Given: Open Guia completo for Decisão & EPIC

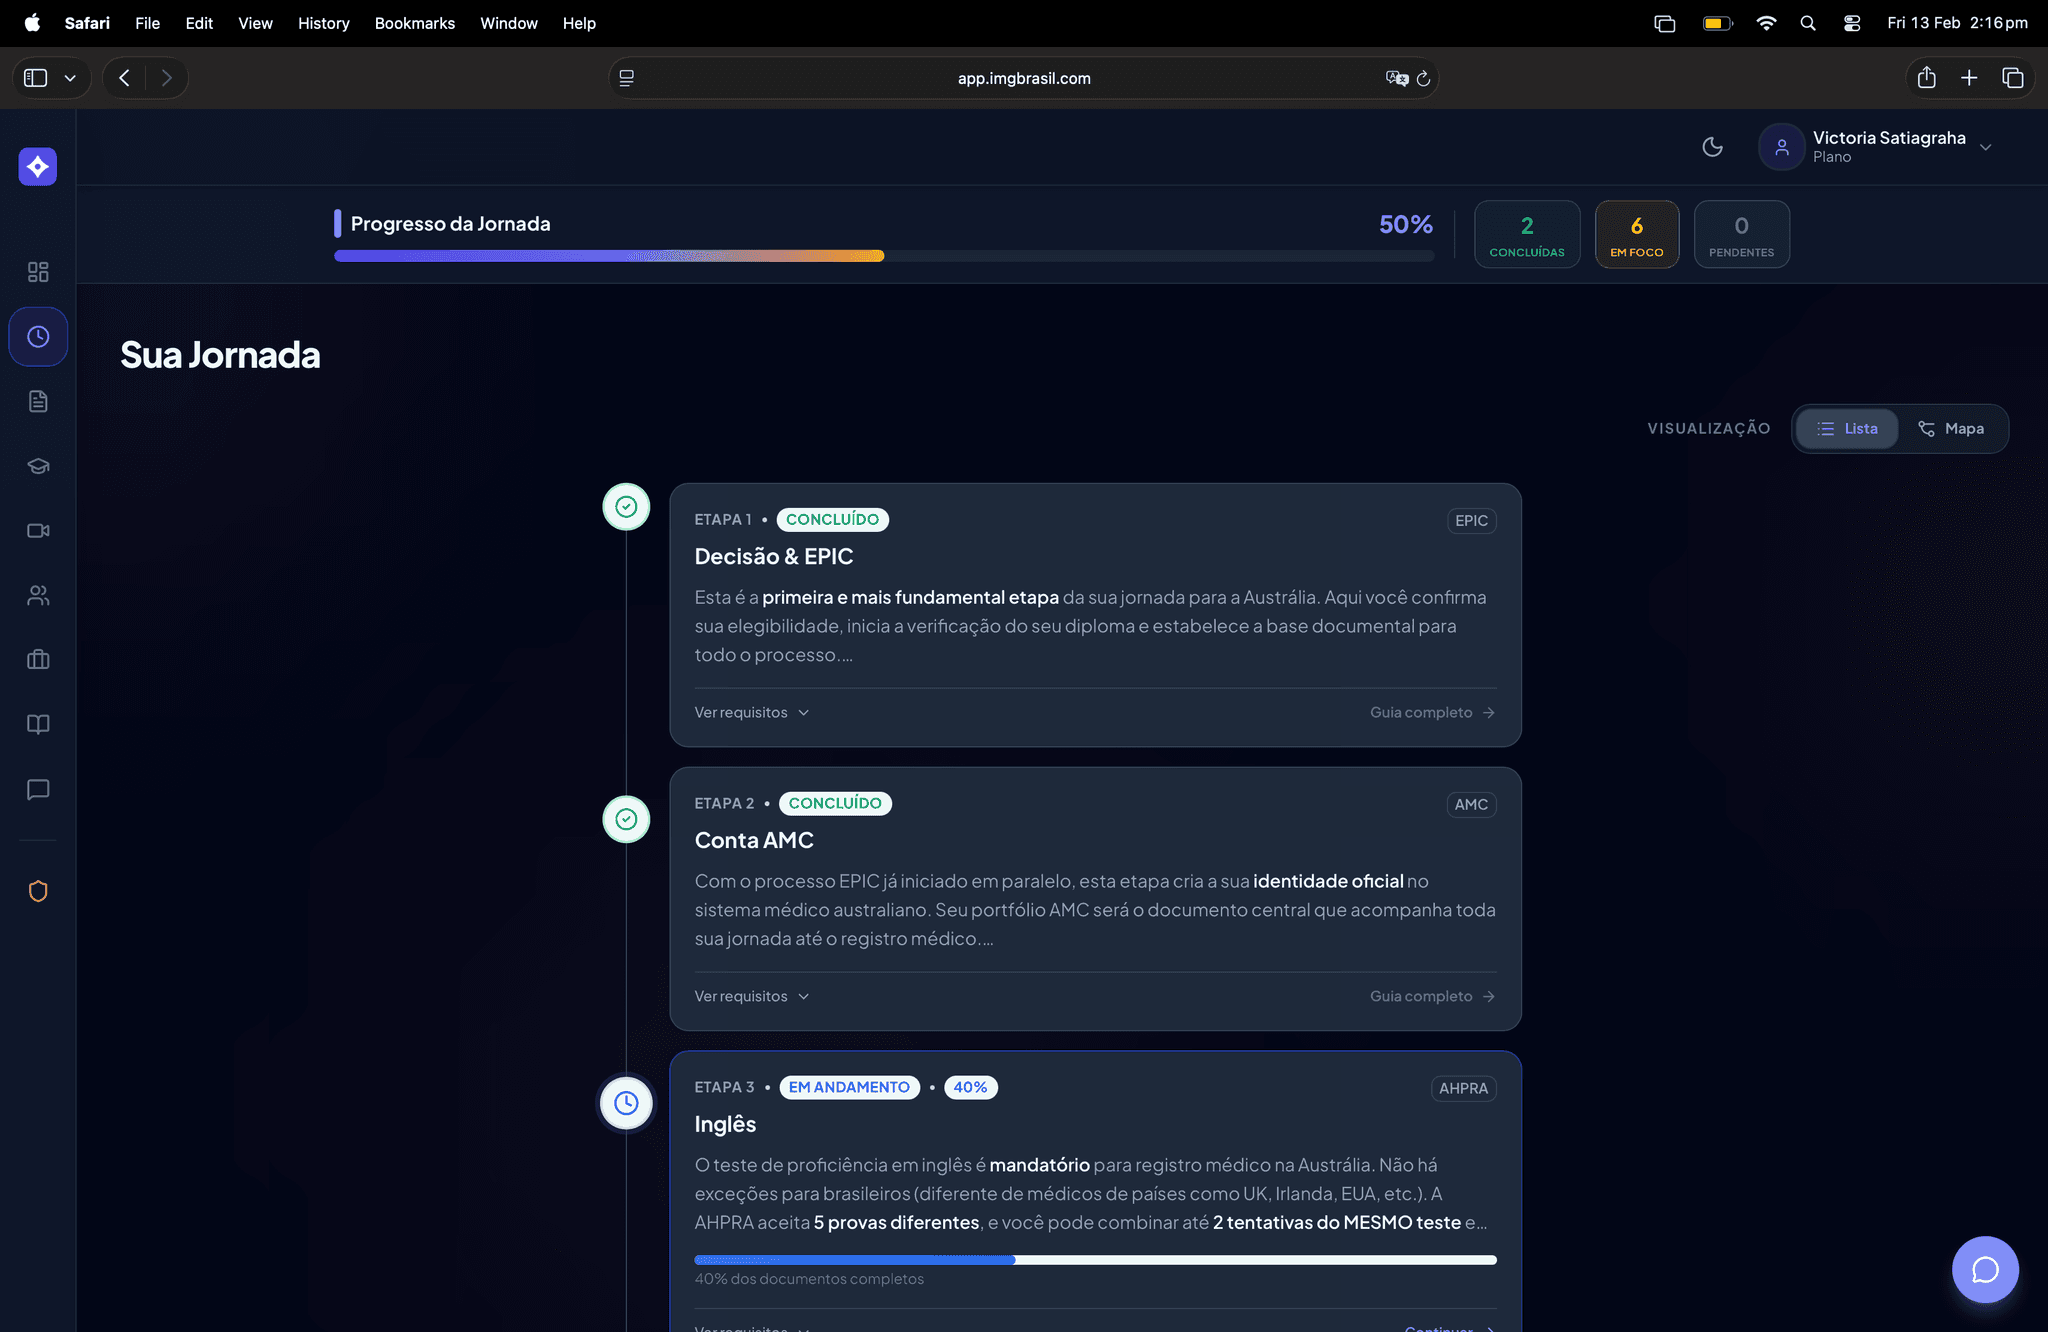Looking at the screenshot, I should (1430, 712).
